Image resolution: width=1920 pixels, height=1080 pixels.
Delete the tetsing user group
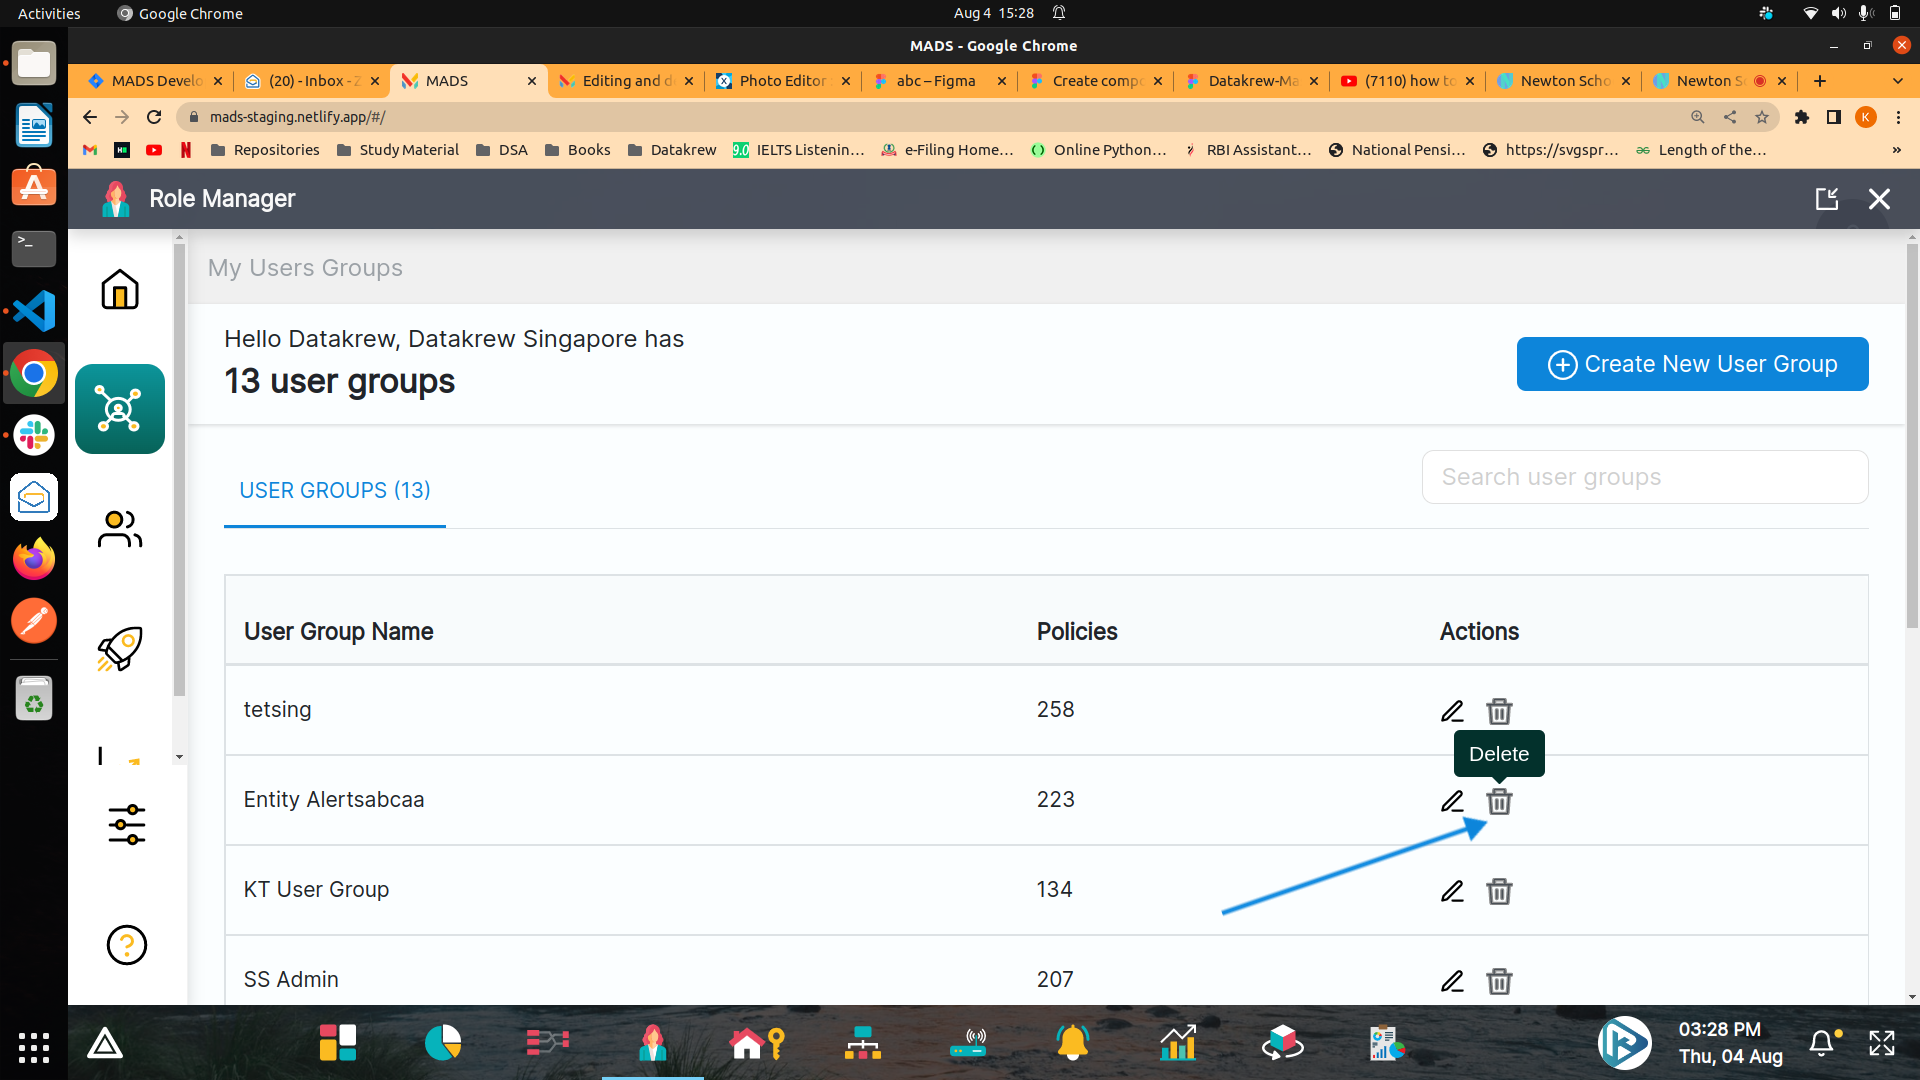click(1499, 711)
